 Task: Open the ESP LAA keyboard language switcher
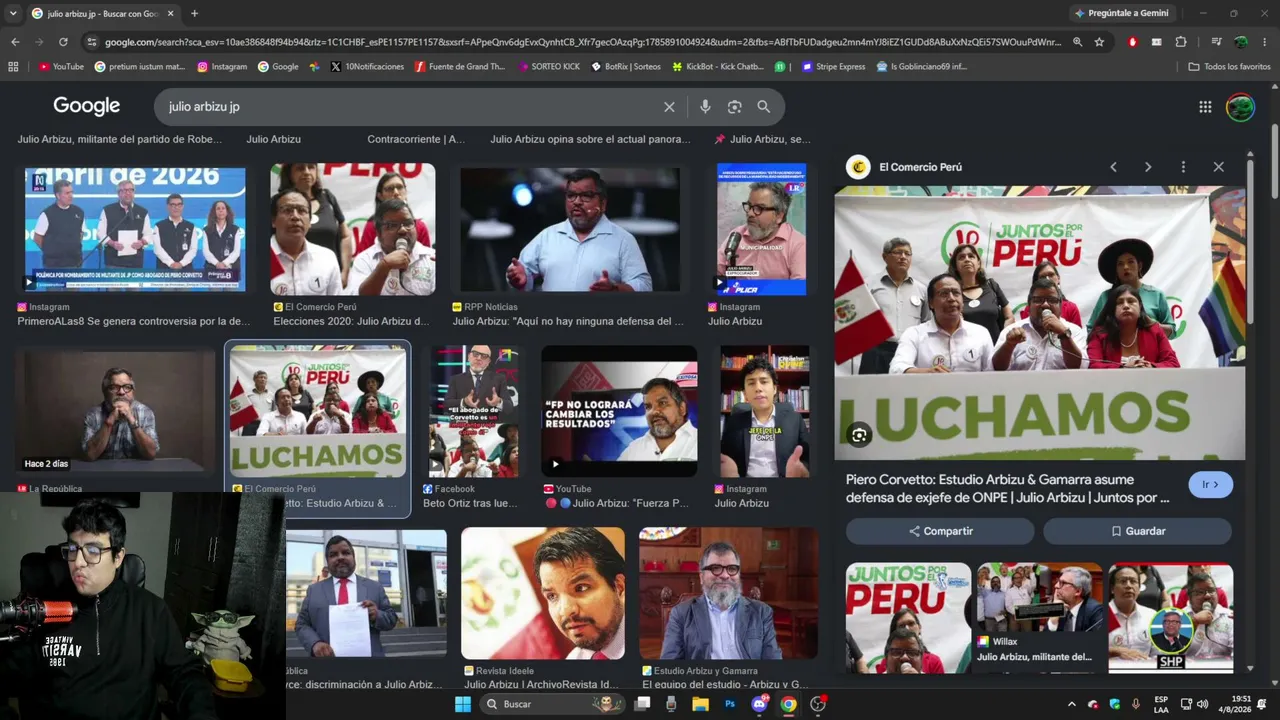[x=1161, y=704]
